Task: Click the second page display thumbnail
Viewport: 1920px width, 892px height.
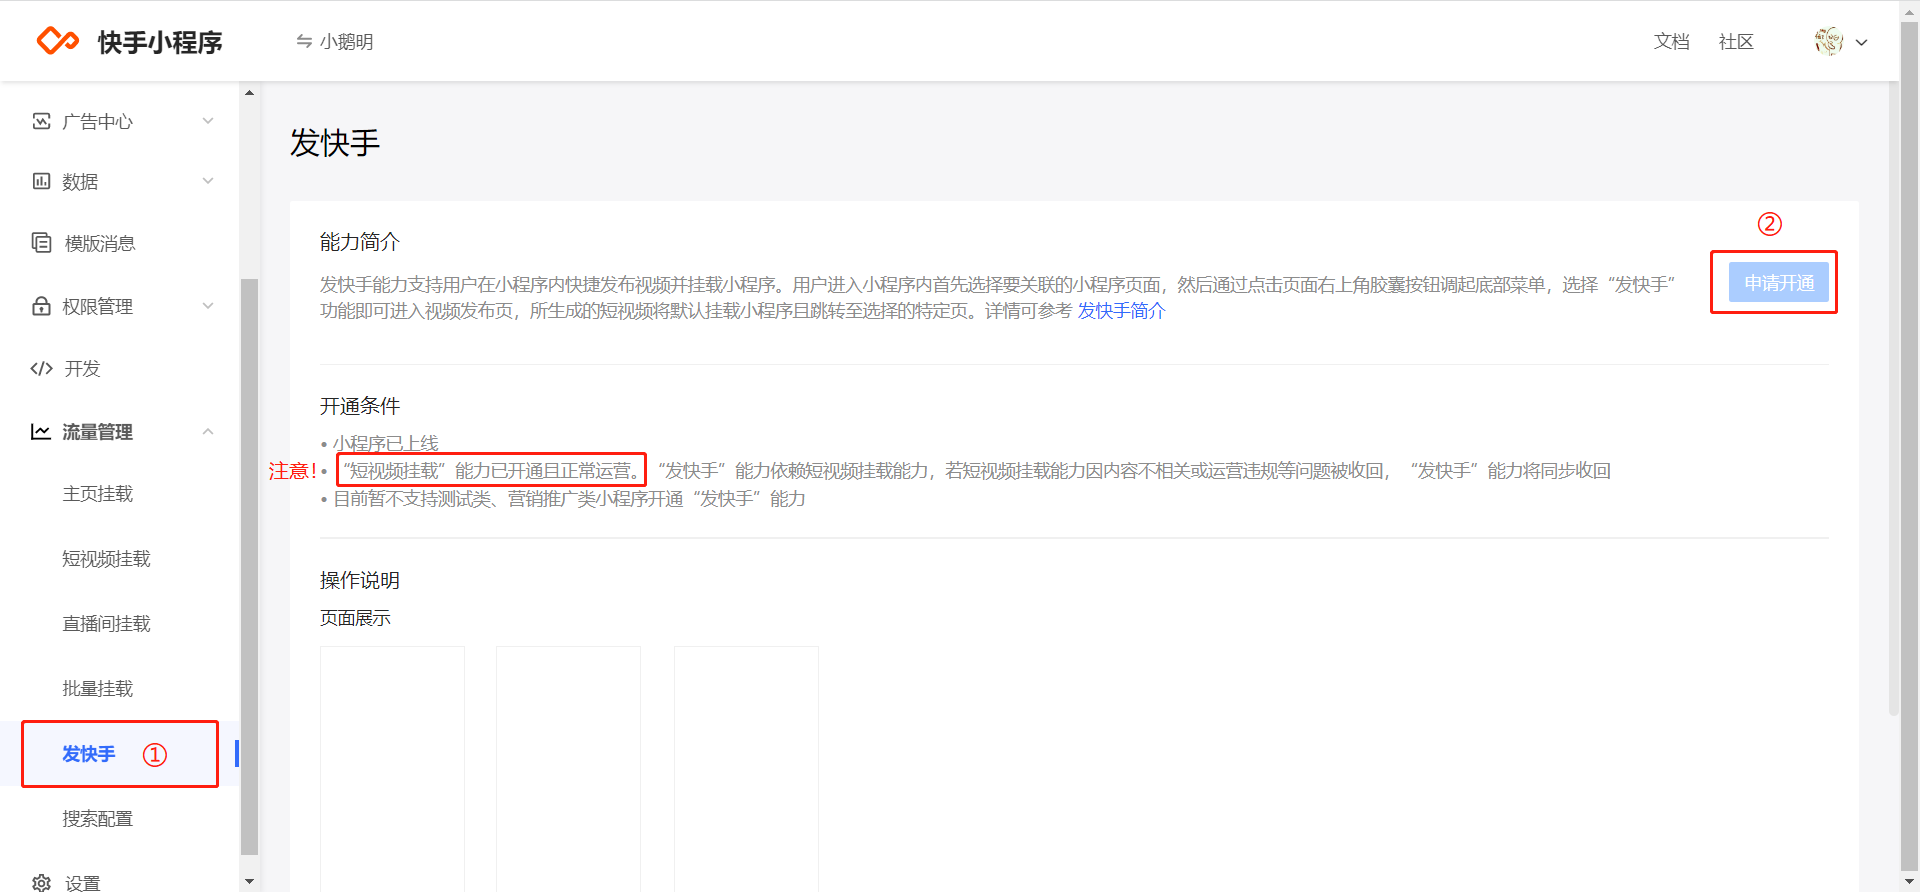Action: point(568,768)
